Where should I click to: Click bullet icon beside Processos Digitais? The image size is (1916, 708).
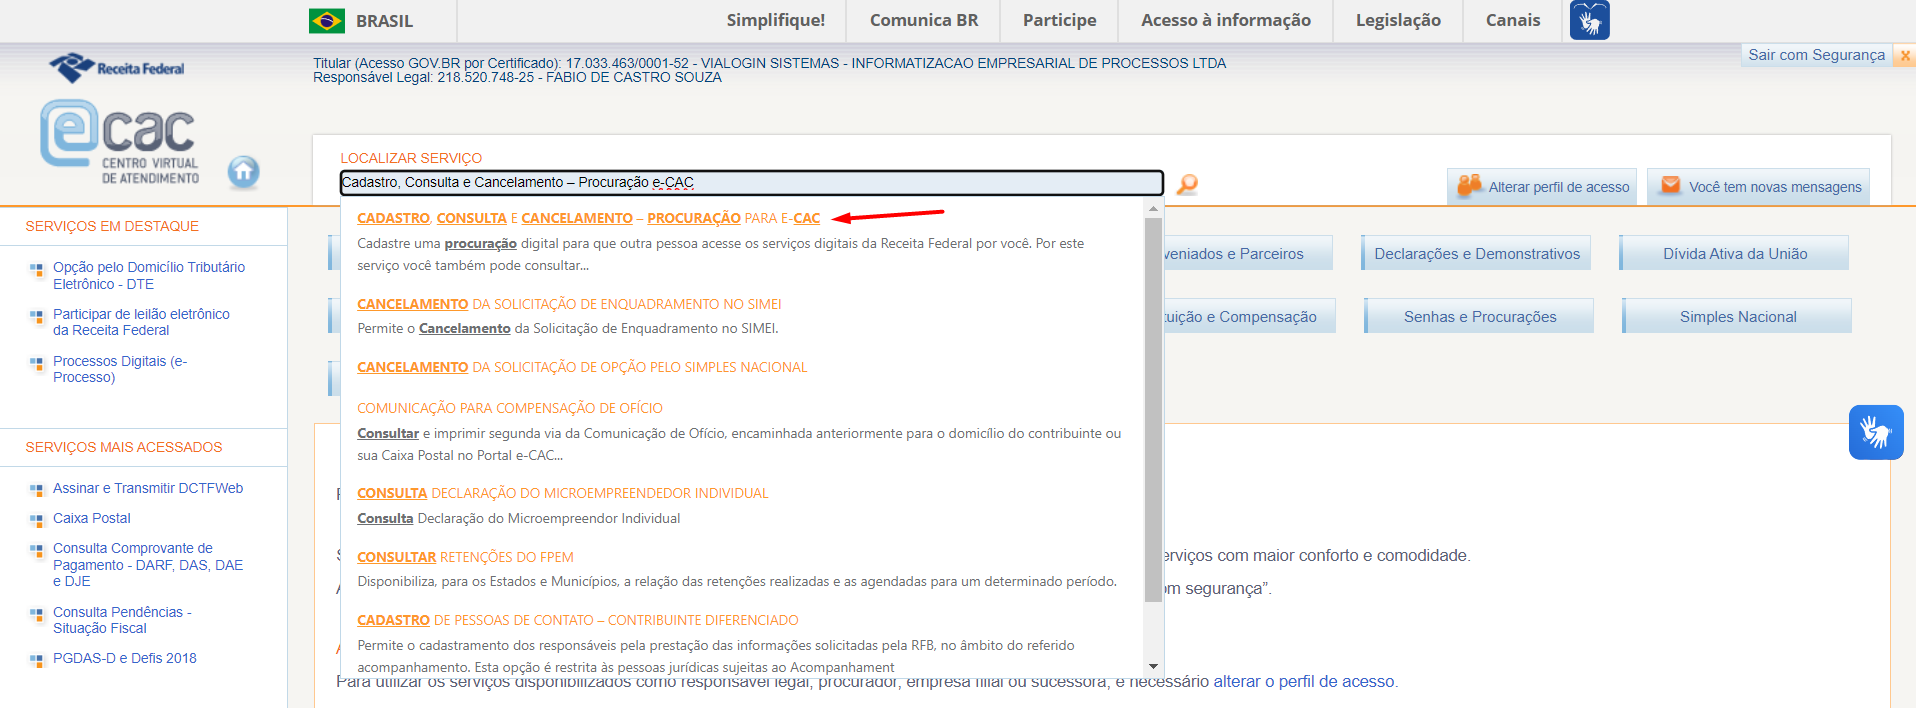(37, 363)
